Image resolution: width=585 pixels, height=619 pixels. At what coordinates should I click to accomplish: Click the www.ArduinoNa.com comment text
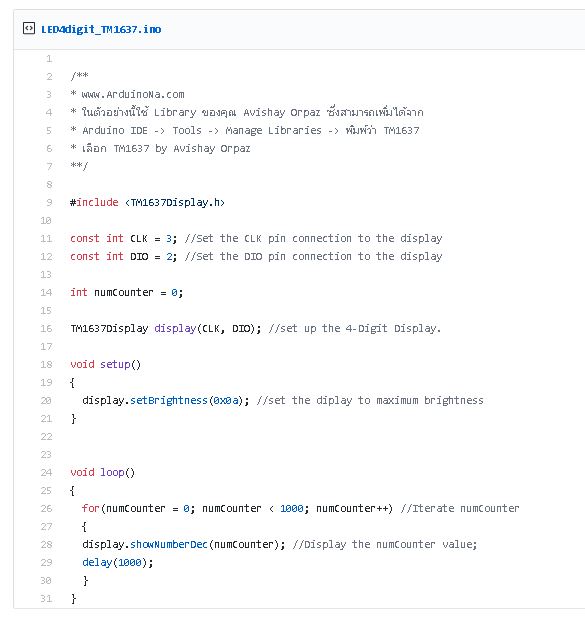(x=133, y=95)
